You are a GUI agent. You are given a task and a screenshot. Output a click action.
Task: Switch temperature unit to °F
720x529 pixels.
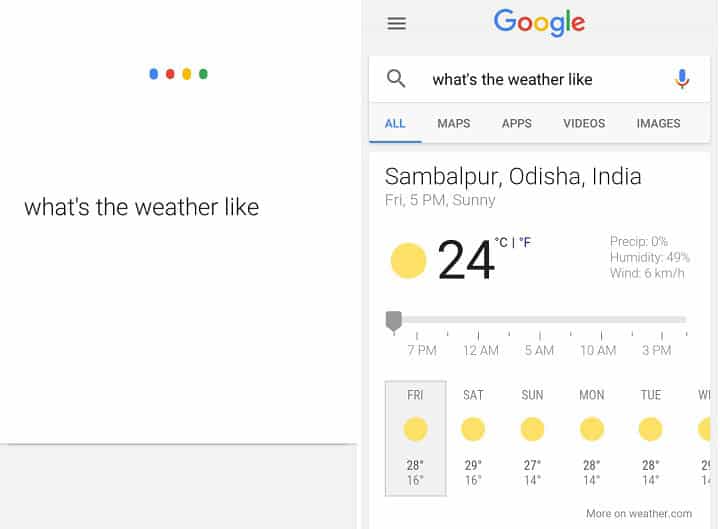[x=525, y=242]
